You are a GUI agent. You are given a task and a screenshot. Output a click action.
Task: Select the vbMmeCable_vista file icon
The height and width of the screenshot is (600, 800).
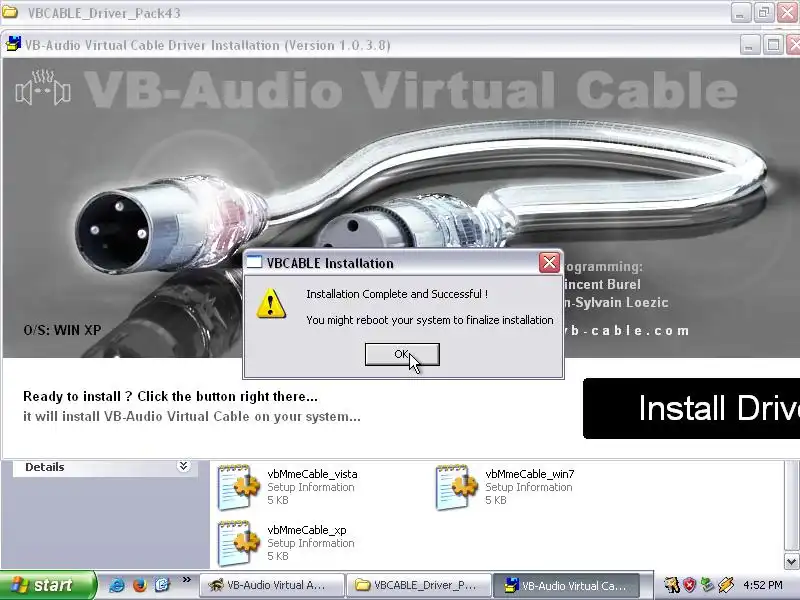(239, 487)
